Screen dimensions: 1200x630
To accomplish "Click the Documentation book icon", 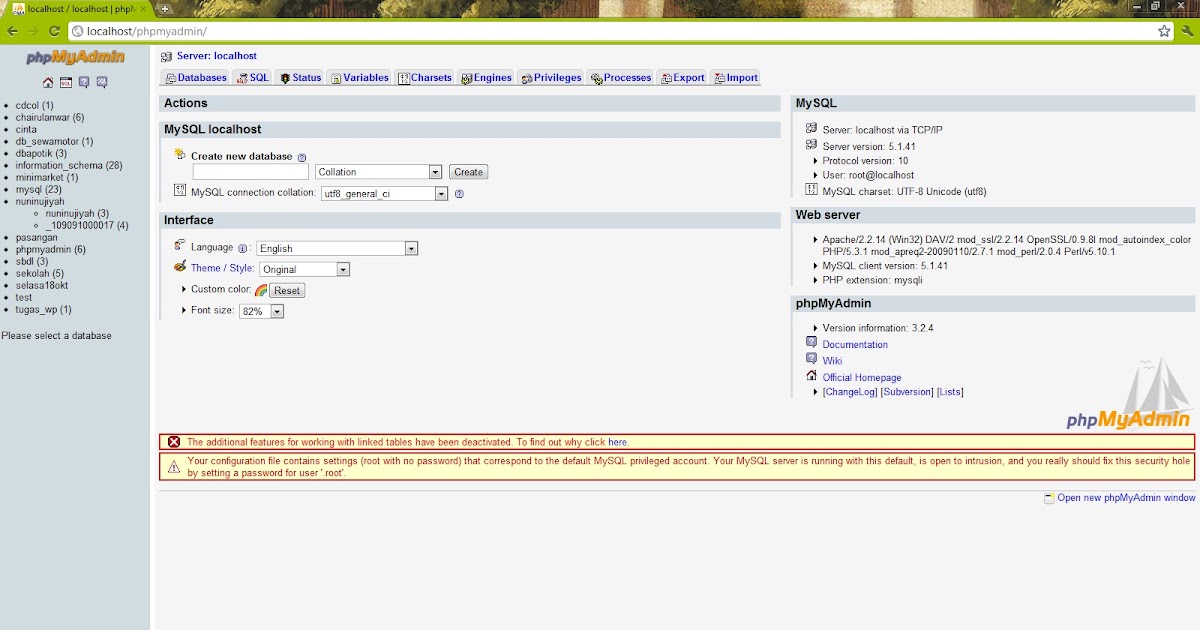I will (812, 343).
